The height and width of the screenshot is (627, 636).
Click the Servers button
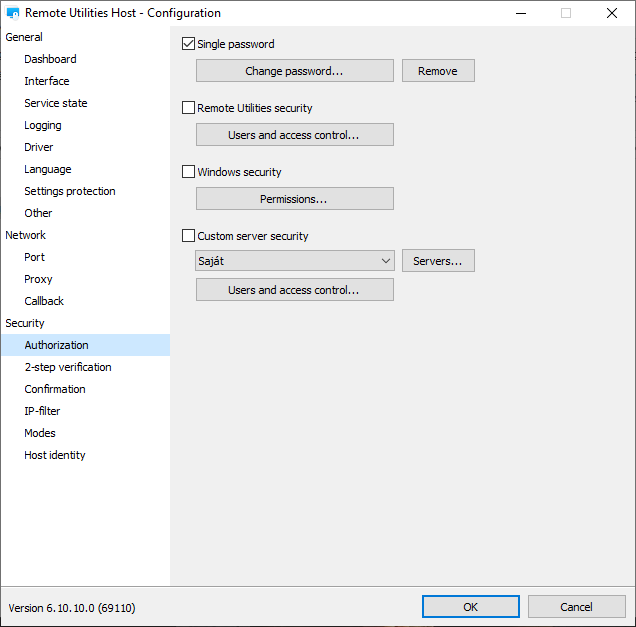pos(438,261)
